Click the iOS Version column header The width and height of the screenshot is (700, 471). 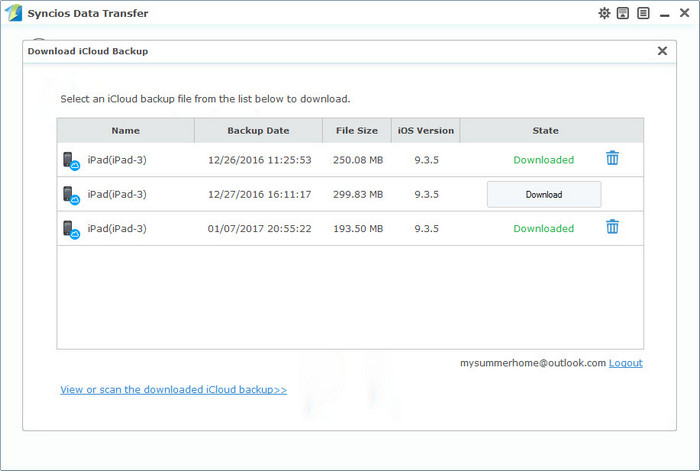[426, 130]
